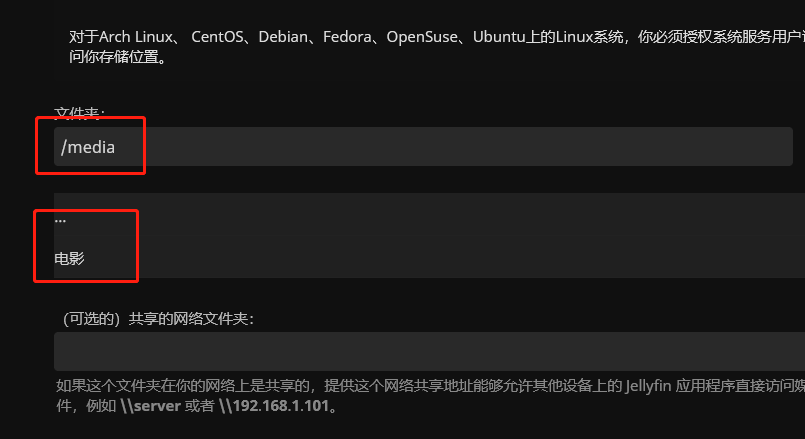Click the 文件夹 label above path field

point(79,114)
